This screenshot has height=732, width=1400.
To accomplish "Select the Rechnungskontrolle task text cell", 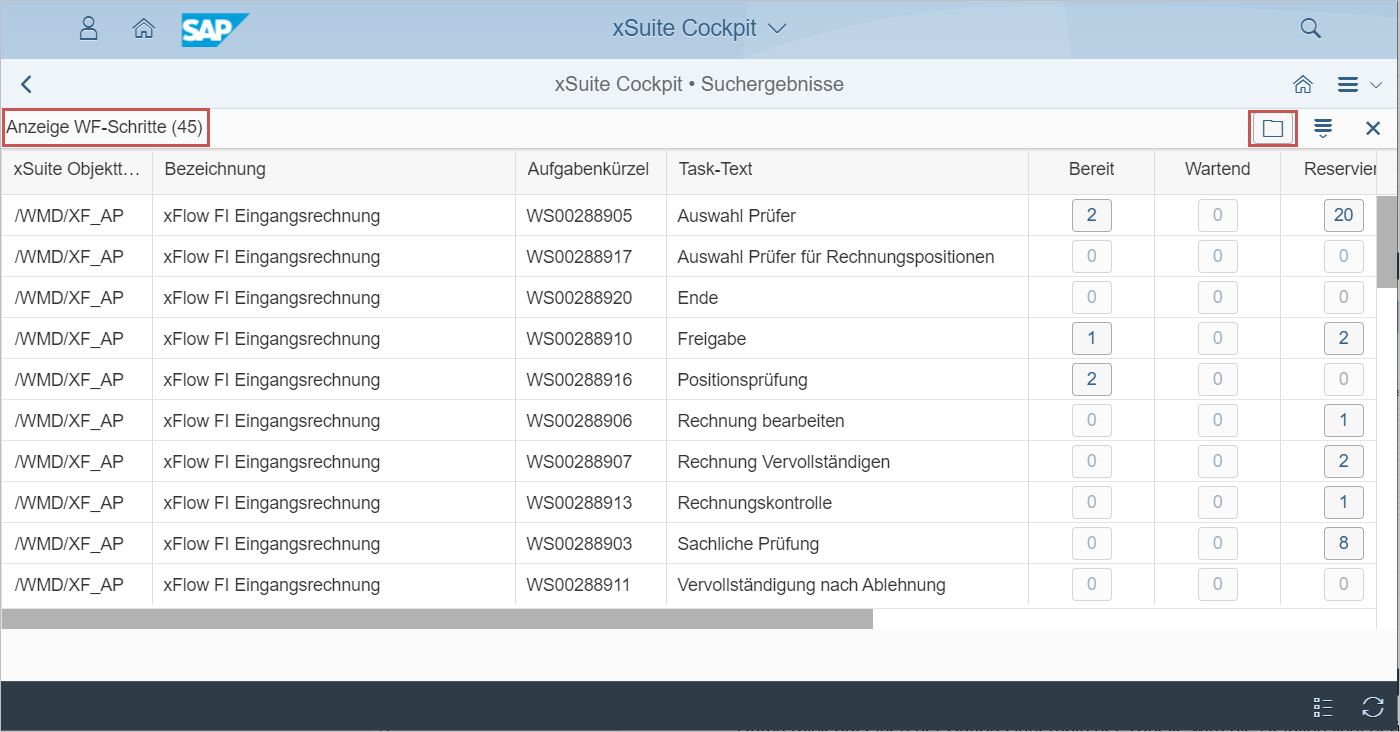I will (x=755, y=502).
